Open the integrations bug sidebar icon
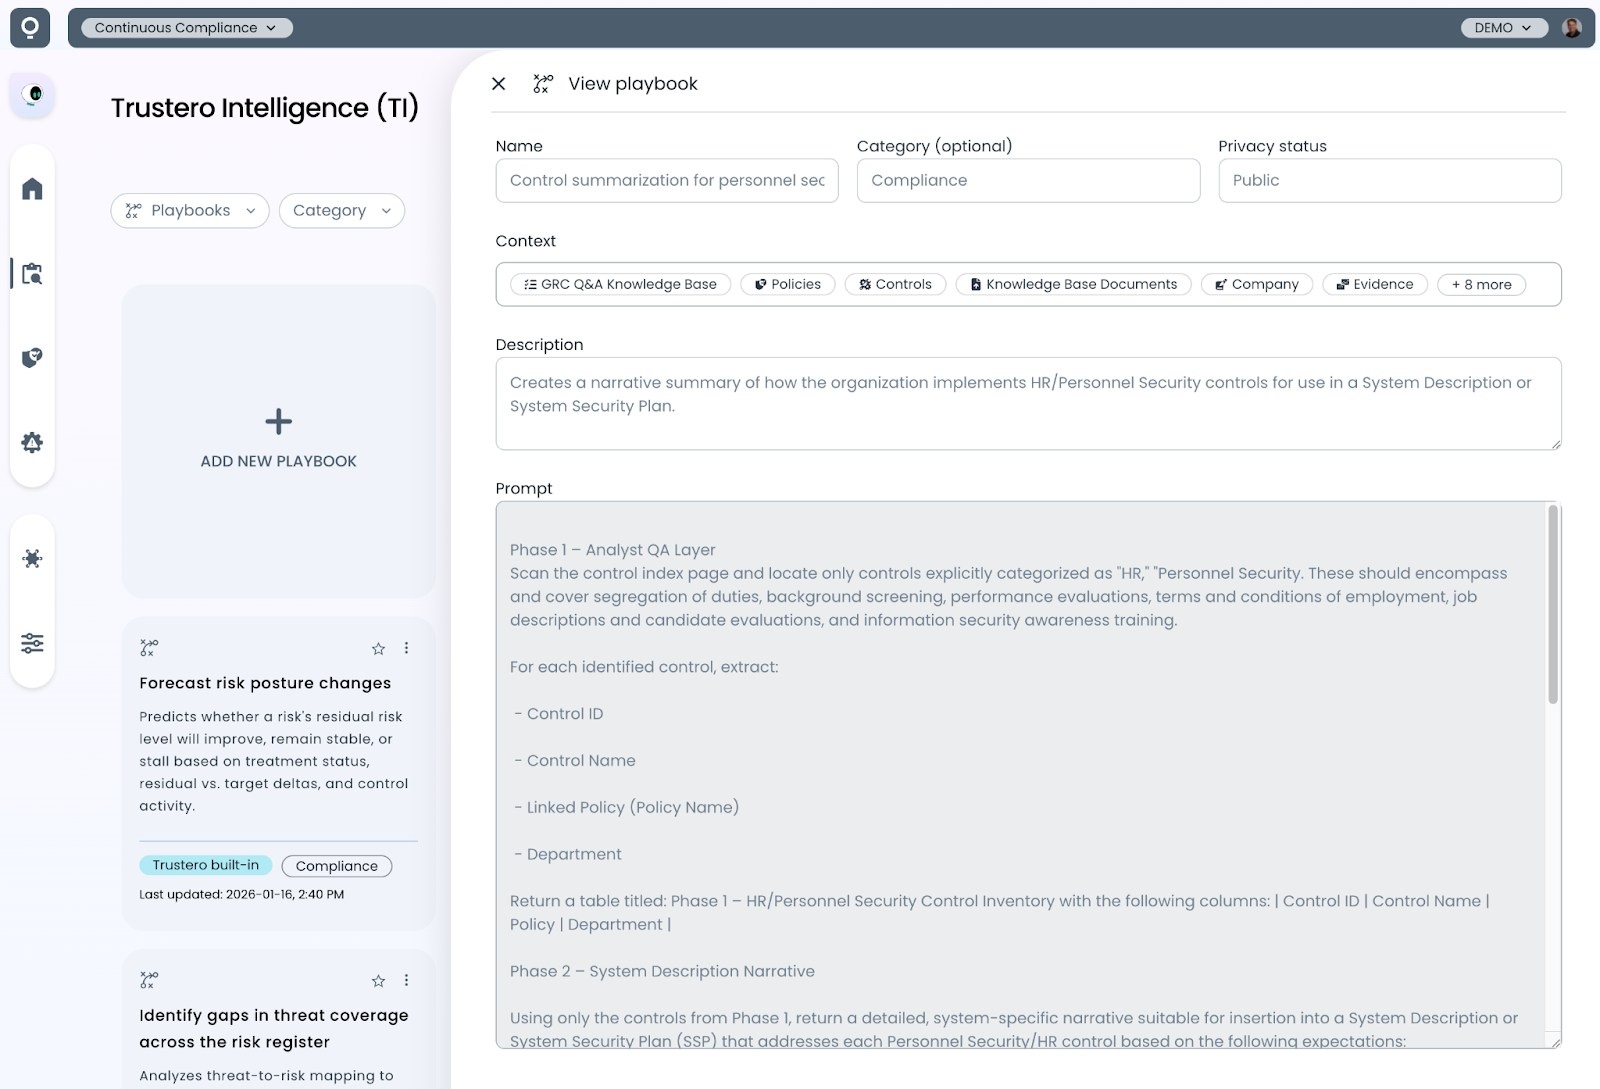Image resolution: width=1600 pixels, height=1089 pixels. click(32, 558)
